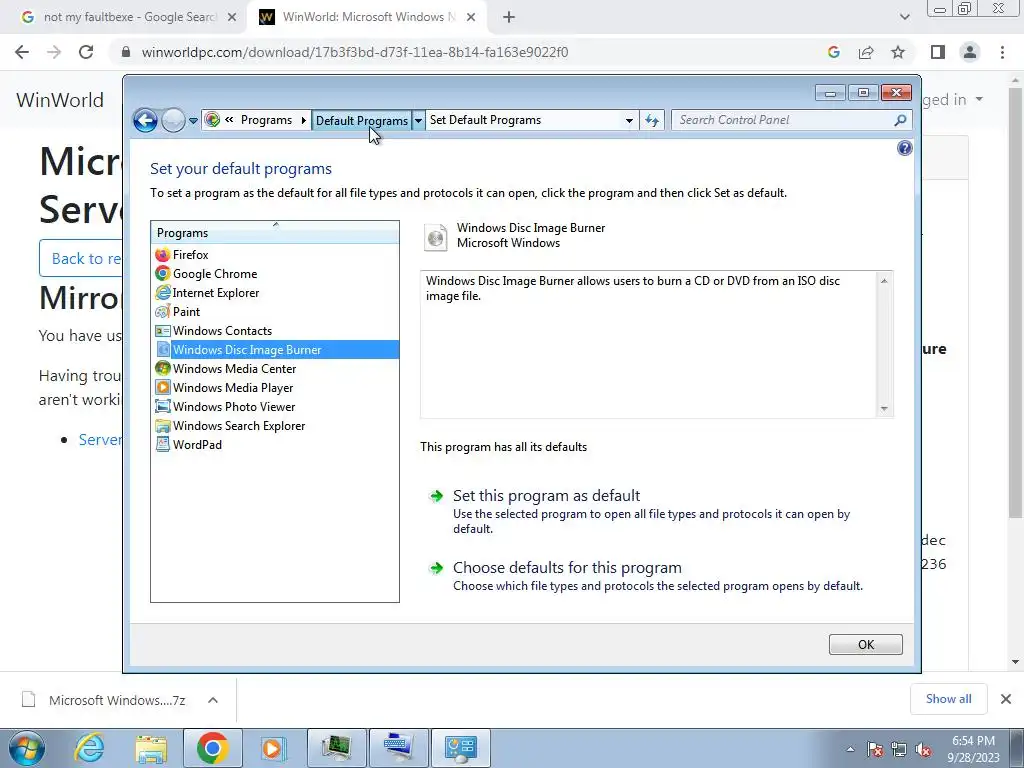The width and height of the screenshot is (1024, 768).
Task: Click Show all downloads
Action: pyautogui.click(x=948, y=699)
